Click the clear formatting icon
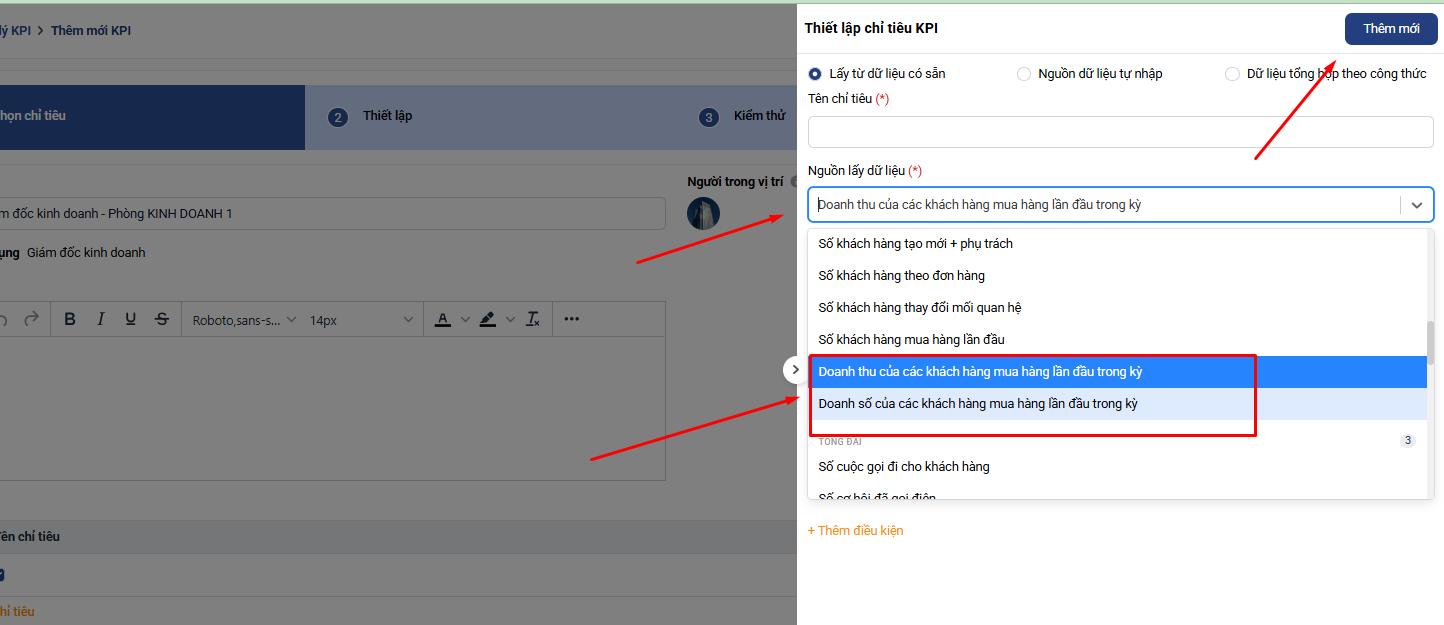 coord(533,320)
